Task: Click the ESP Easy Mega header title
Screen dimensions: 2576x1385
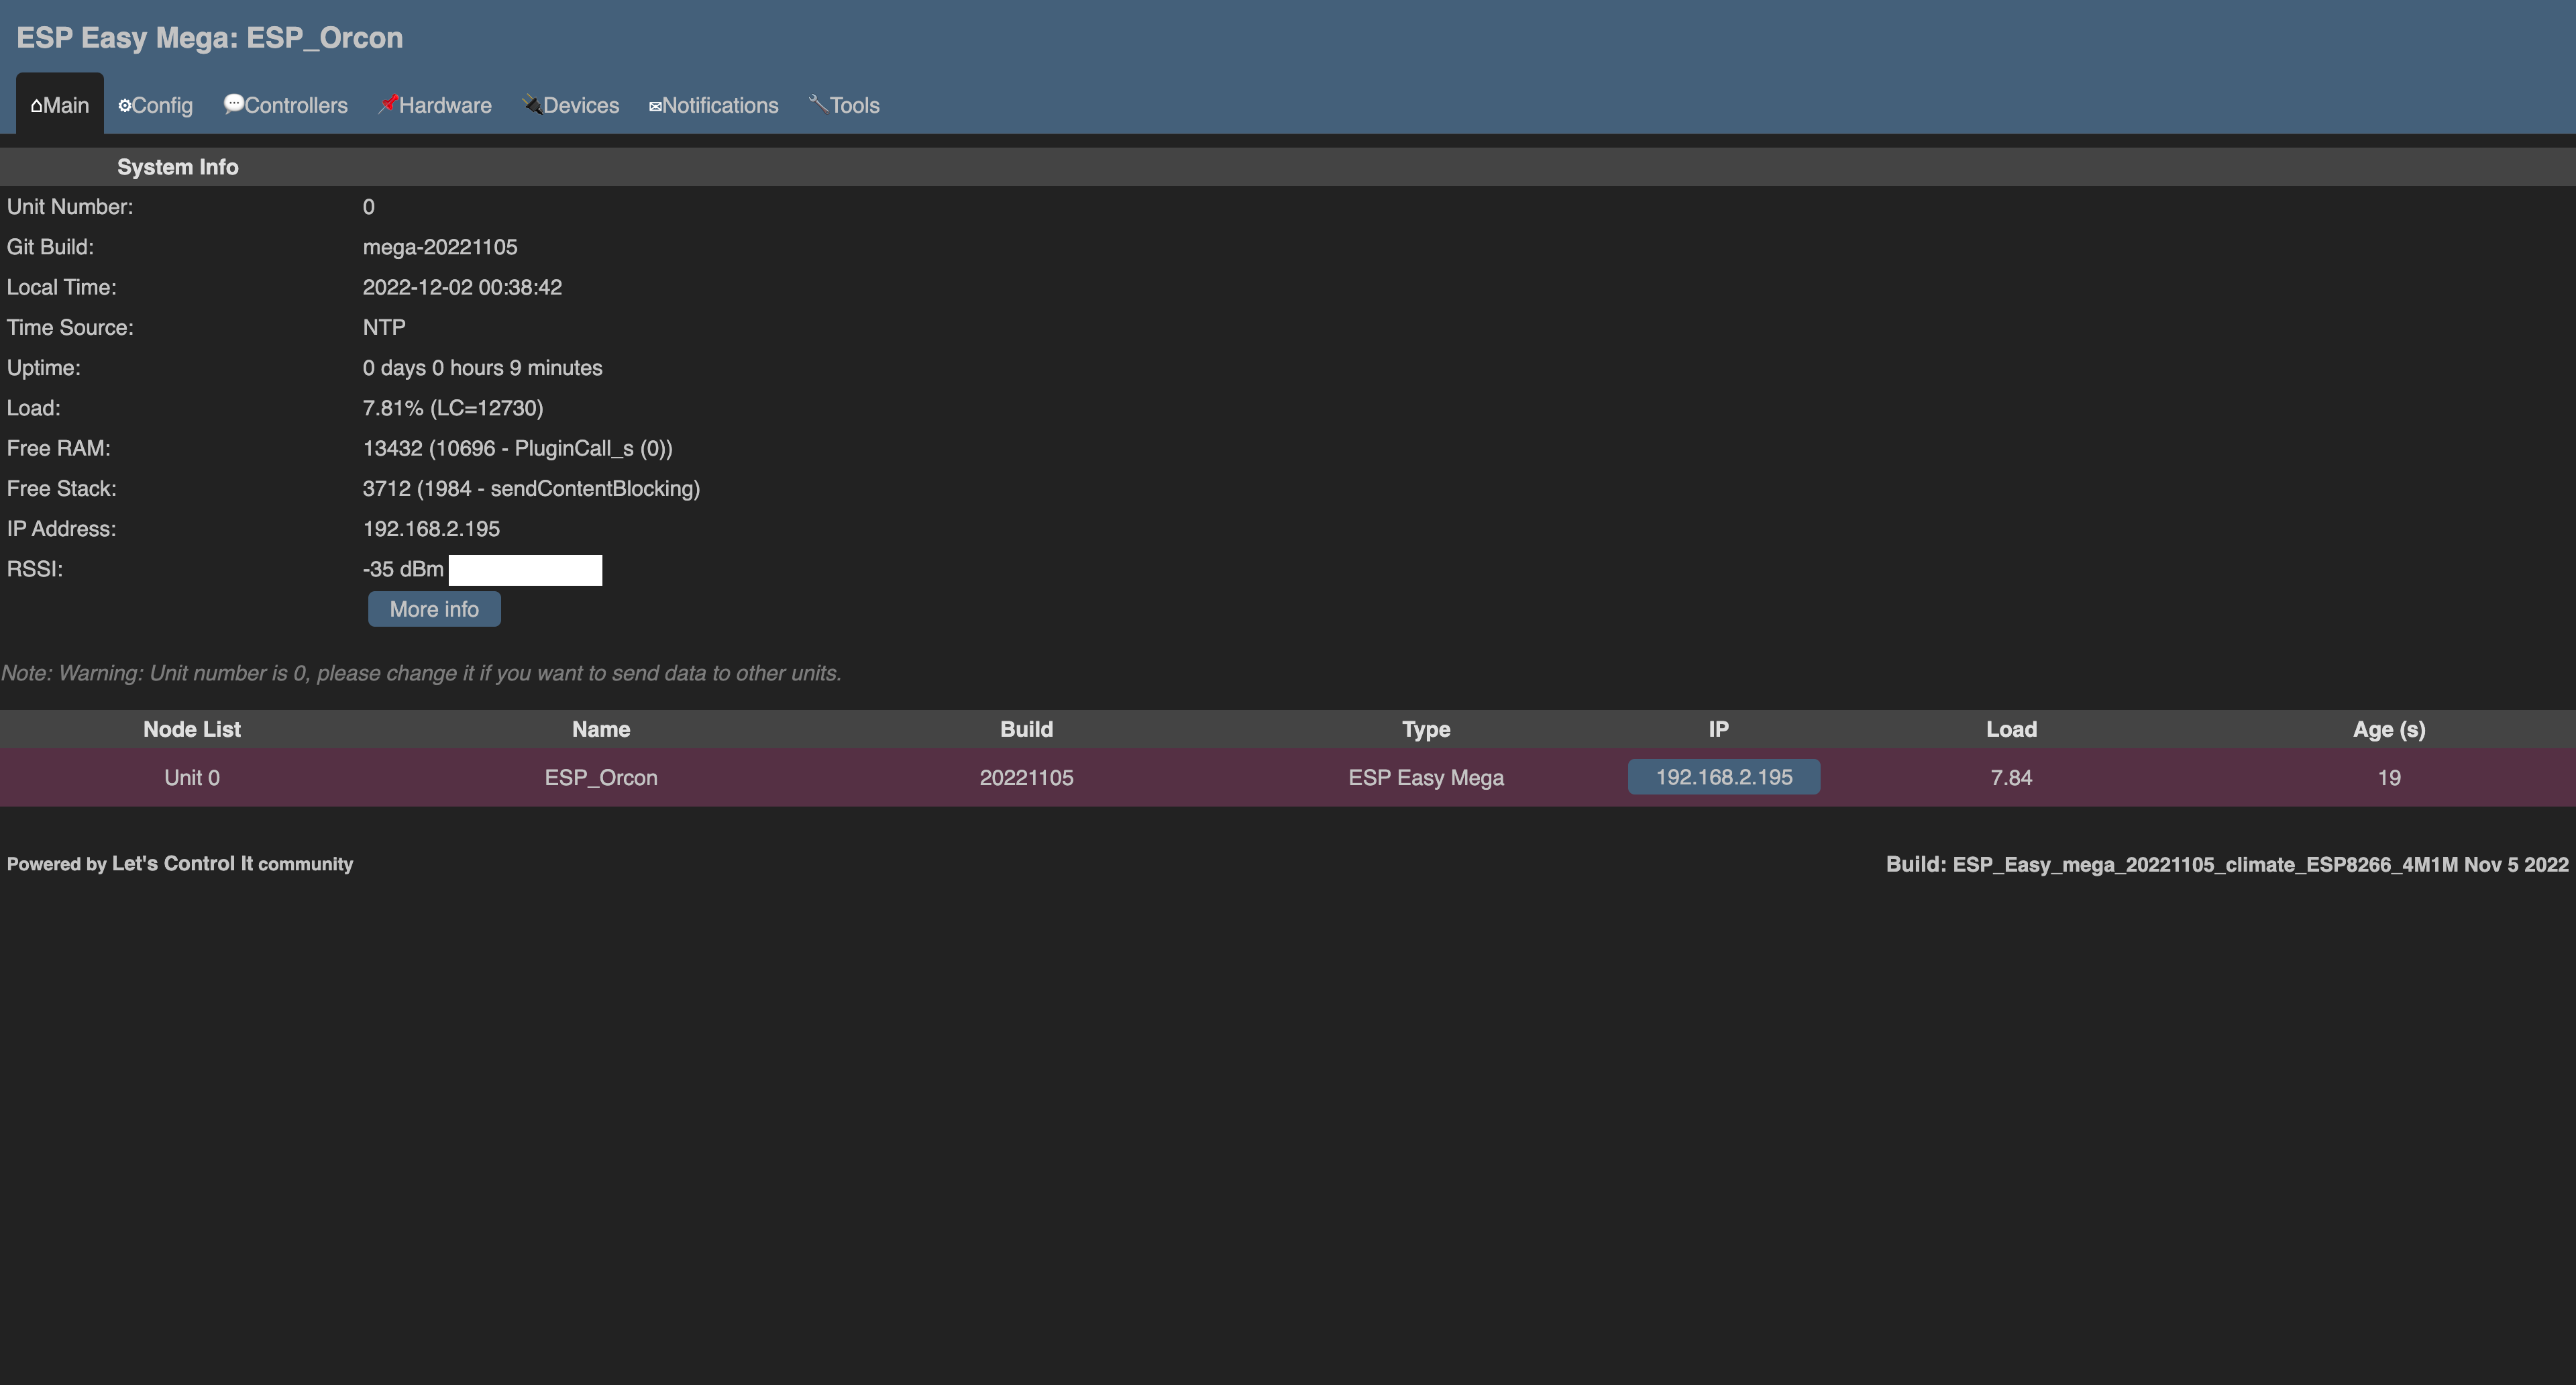Action: (x=210, y=38)
